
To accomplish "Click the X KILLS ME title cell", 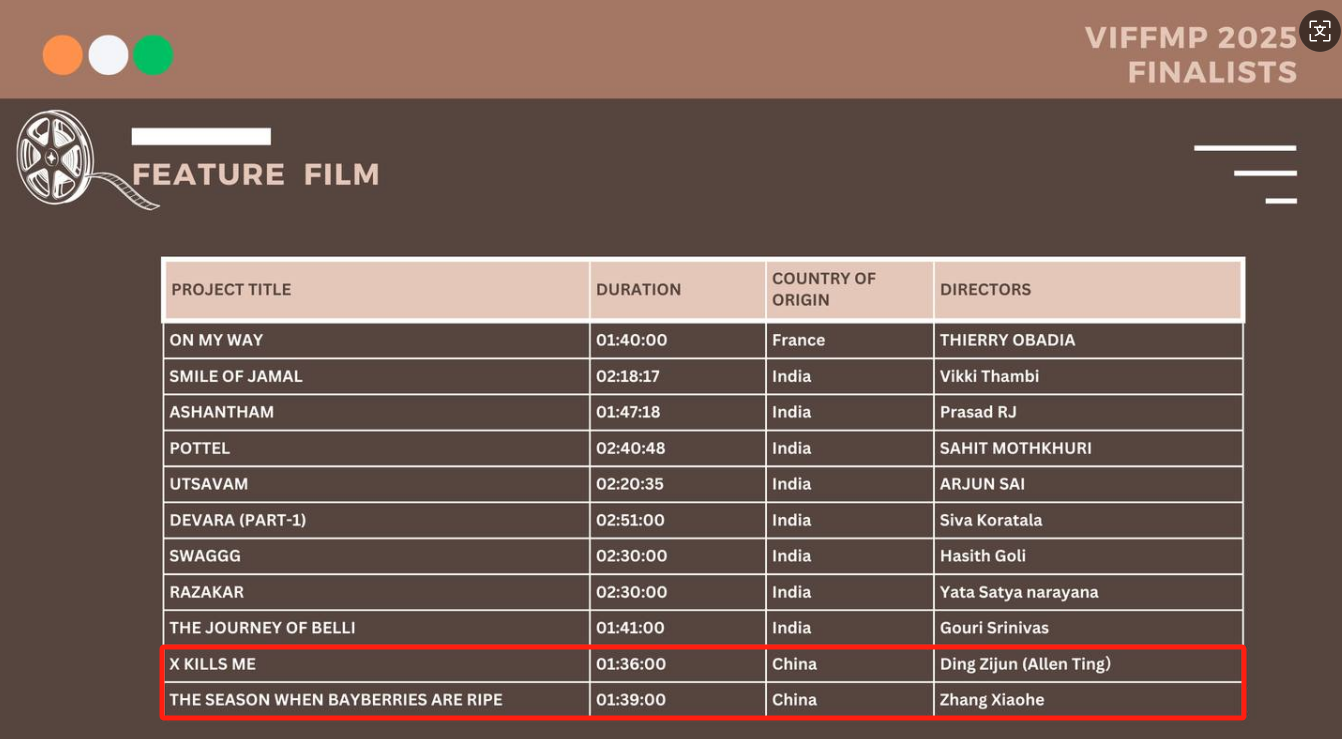I will tap(212, 664).
